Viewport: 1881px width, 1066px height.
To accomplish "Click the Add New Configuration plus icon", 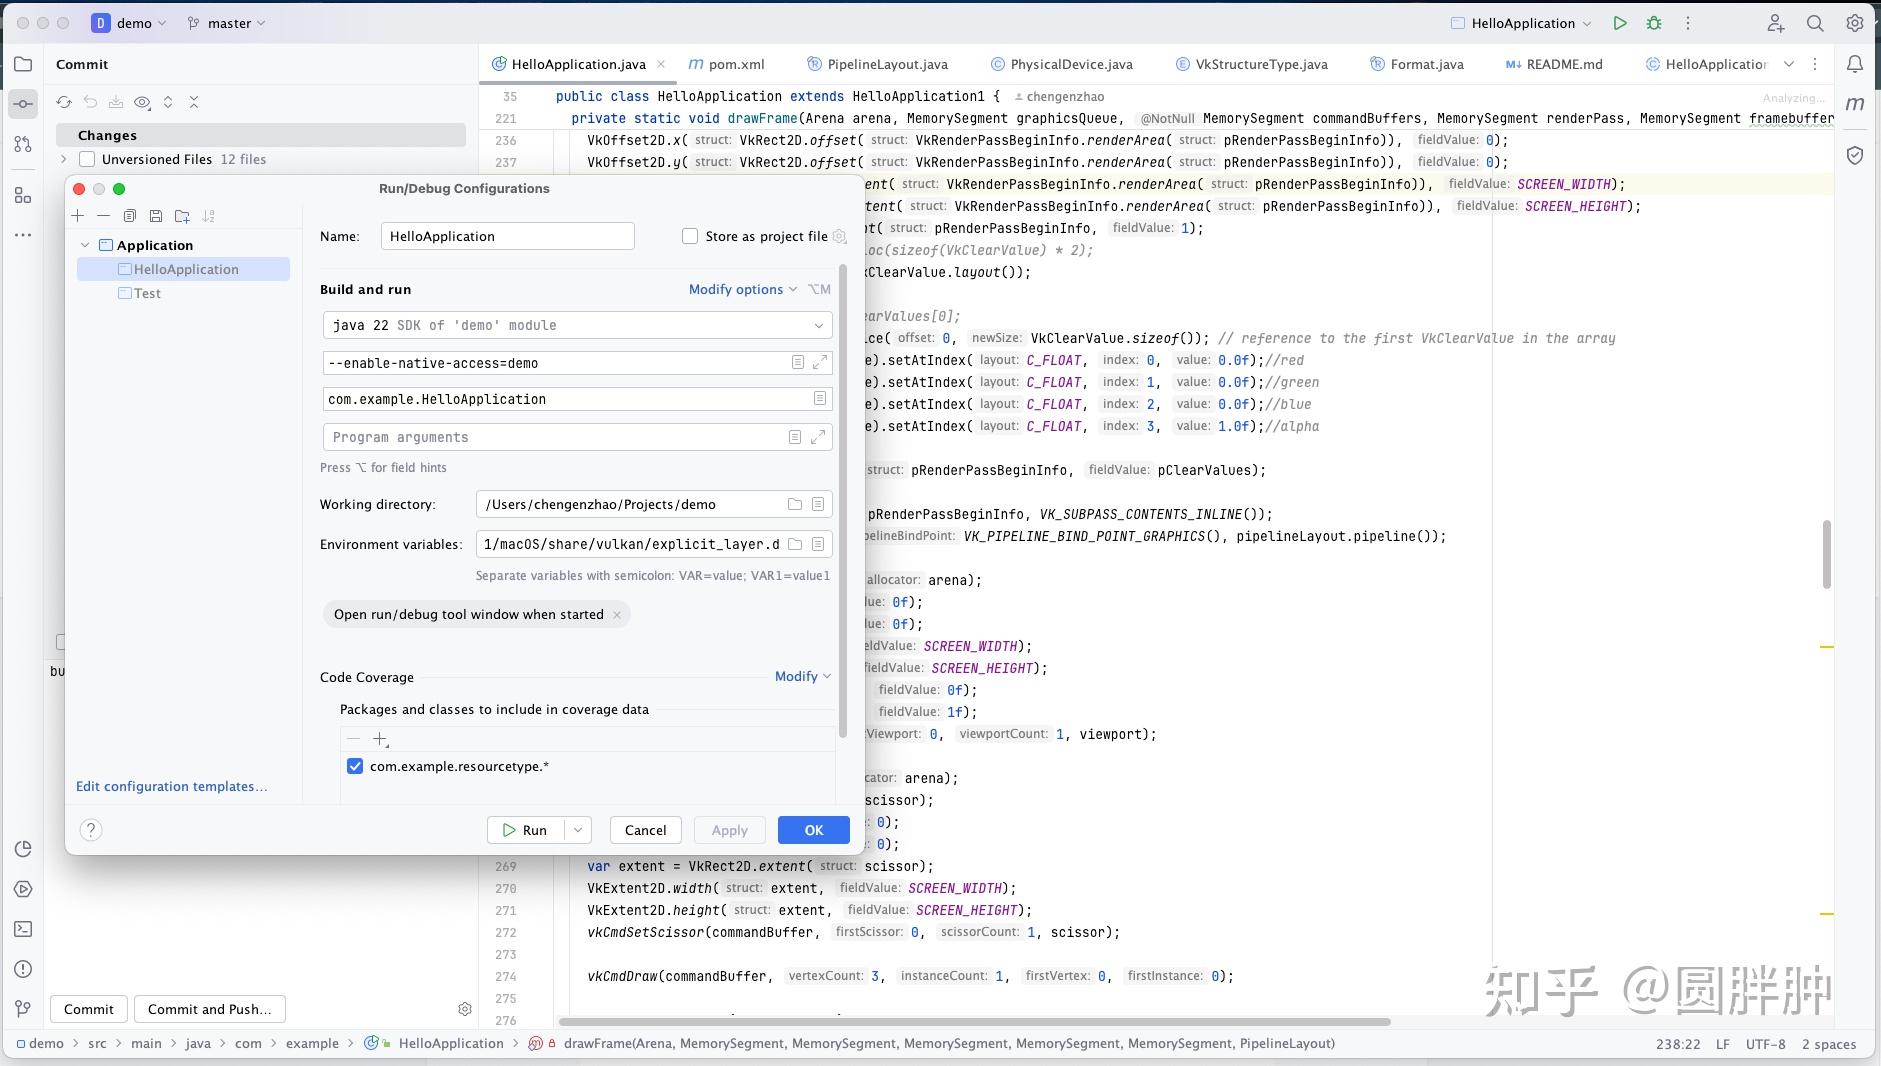I will [78, 216].
